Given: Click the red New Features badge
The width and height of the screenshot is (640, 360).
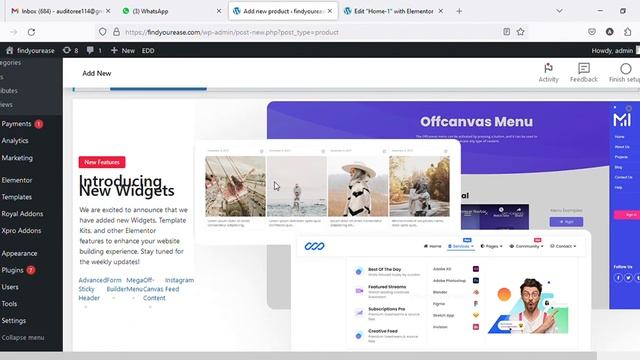Looking at the screenshot, I should pyautogui.click(x=102, y=162).
